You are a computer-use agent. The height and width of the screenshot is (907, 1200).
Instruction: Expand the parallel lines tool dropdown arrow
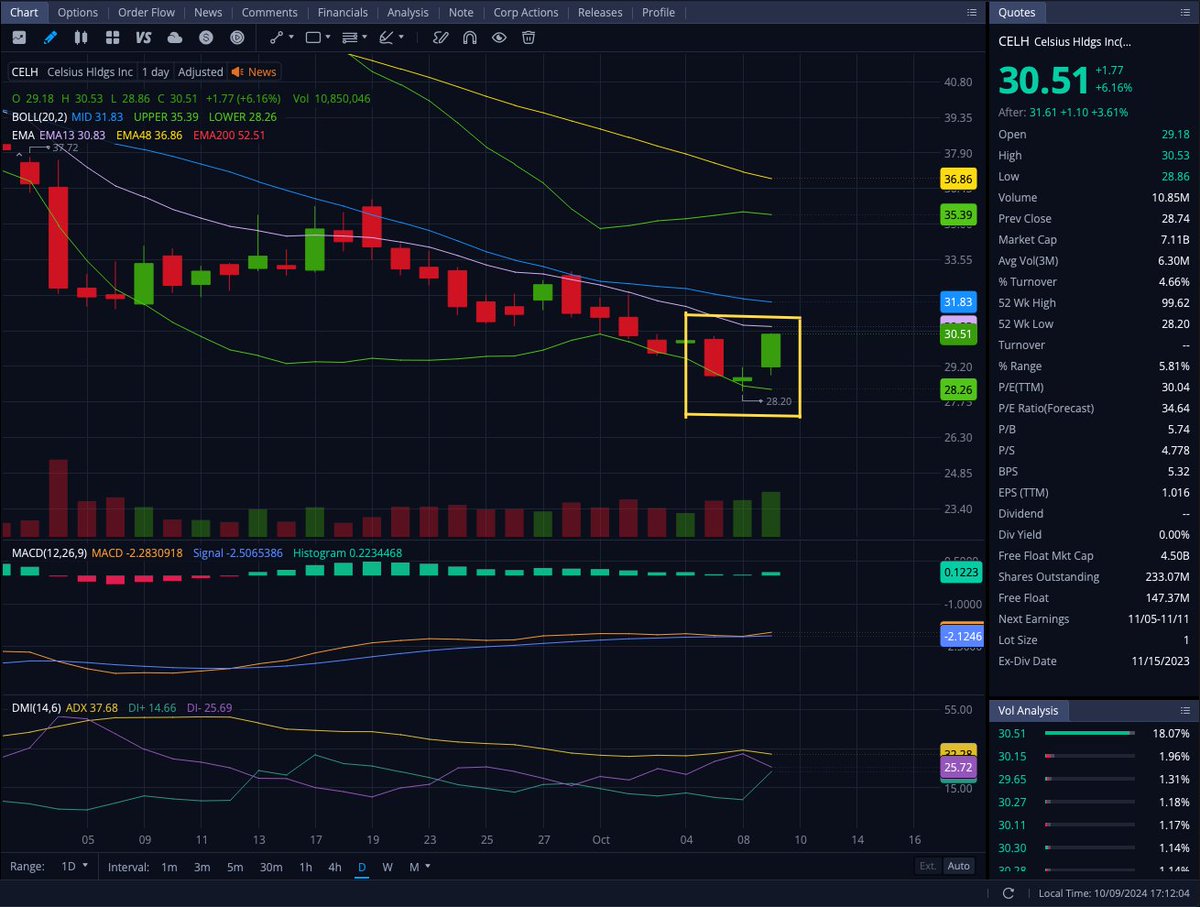point(365,37)
